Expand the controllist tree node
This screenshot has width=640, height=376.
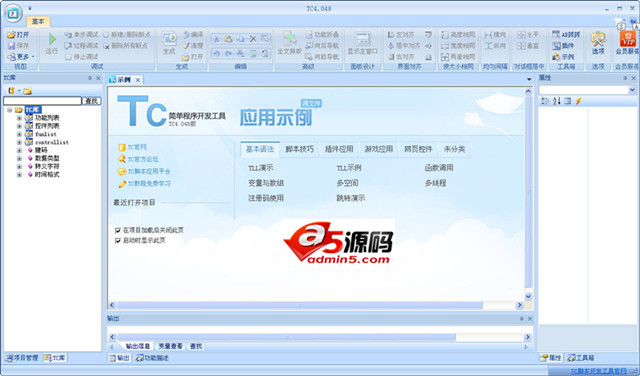tap(19, 142)
